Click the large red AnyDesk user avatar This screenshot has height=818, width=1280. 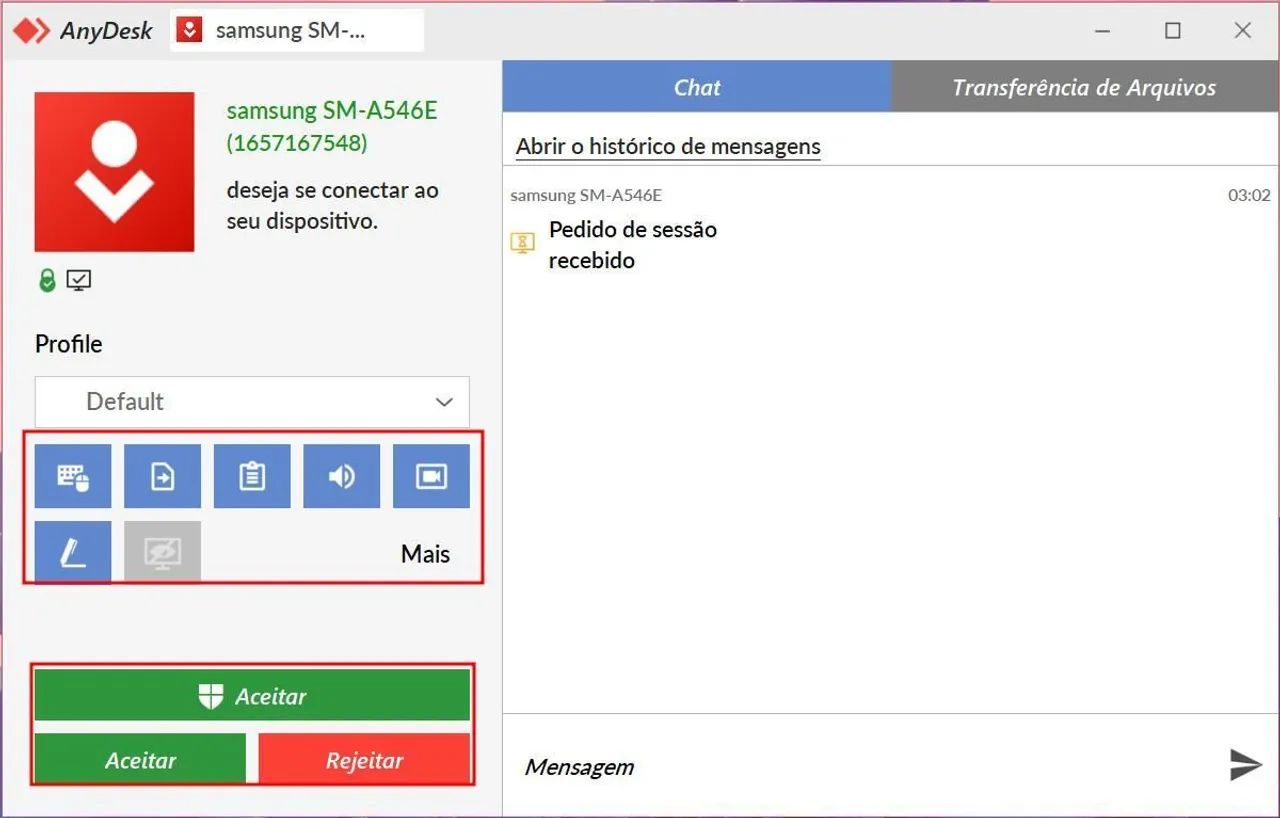tap(115, 172)
